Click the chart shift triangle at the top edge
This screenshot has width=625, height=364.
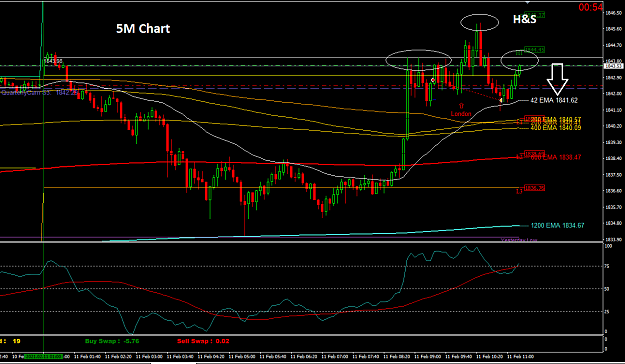pos(527,3)
